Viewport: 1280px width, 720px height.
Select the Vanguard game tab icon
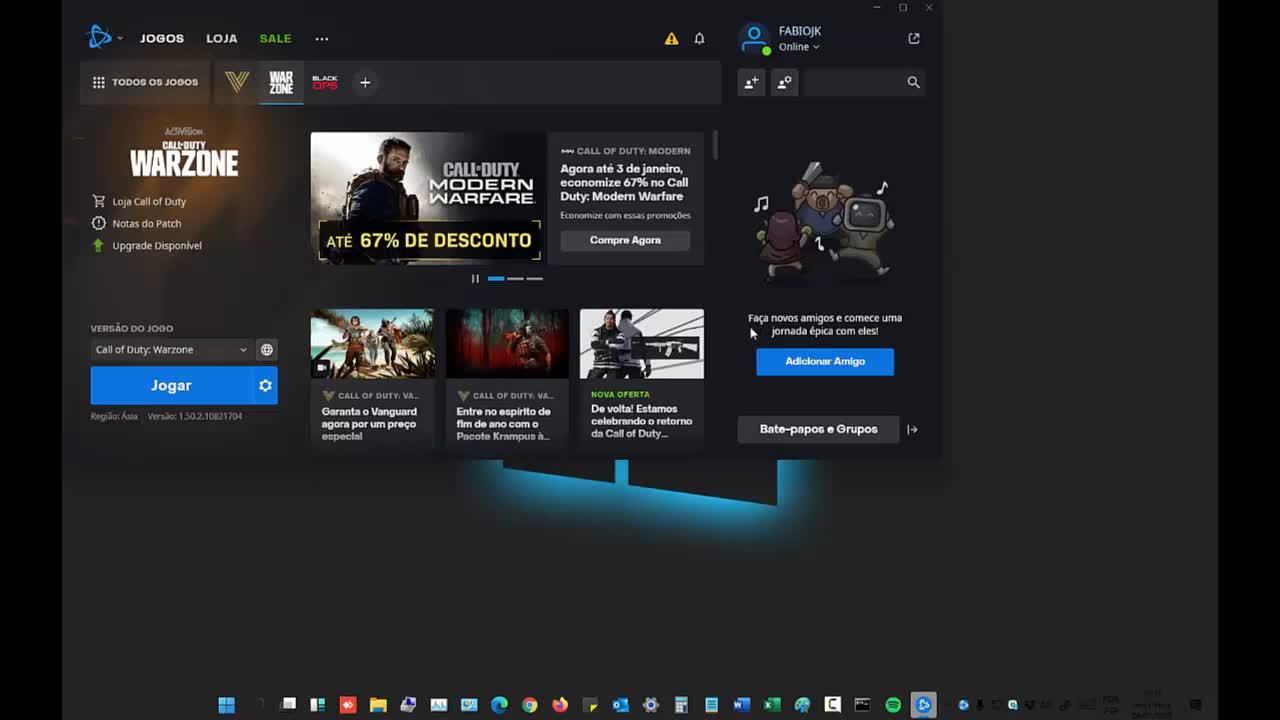pyautogui.click(x=237, y=82)
